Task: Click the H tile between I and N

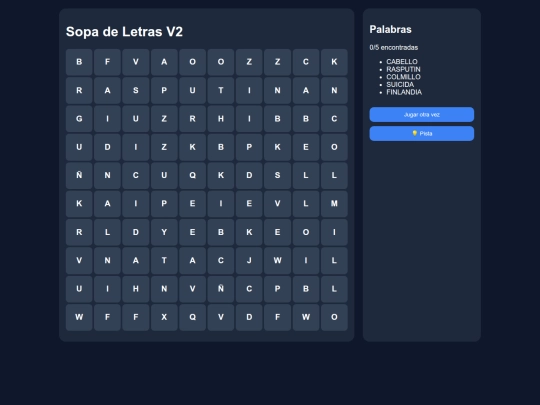Action: coord(136,289)
